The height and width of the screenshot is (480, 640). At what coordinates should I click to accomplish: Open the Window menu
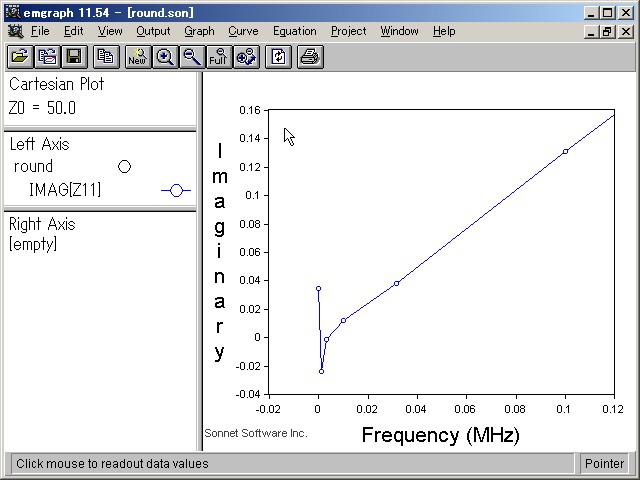[x=399, y=31]
